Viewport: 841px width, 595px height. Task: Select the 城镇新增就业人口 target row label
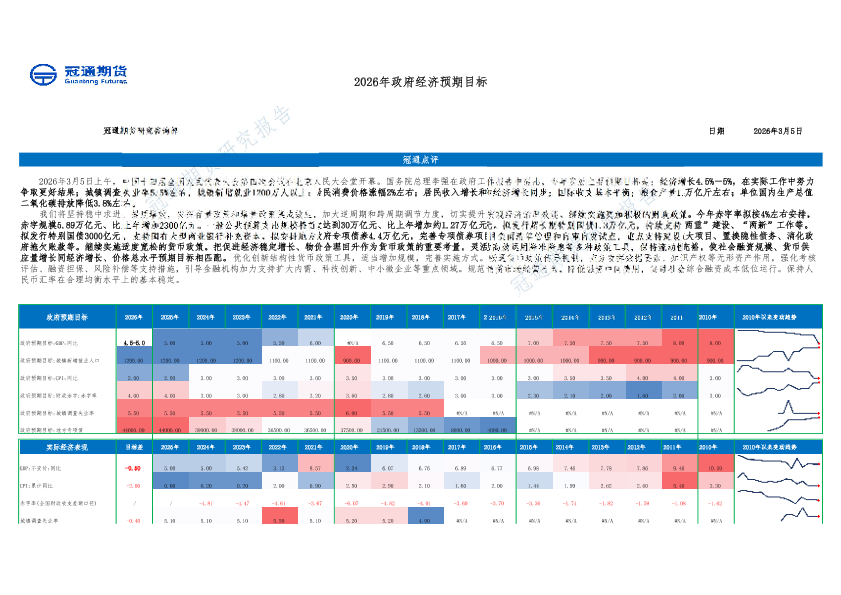click(66, 359)
